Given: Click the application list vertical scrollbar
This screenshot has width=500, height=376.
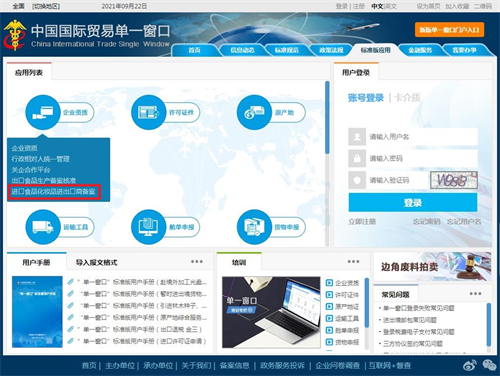Looking at the screenshot, I should pos(327,117).
